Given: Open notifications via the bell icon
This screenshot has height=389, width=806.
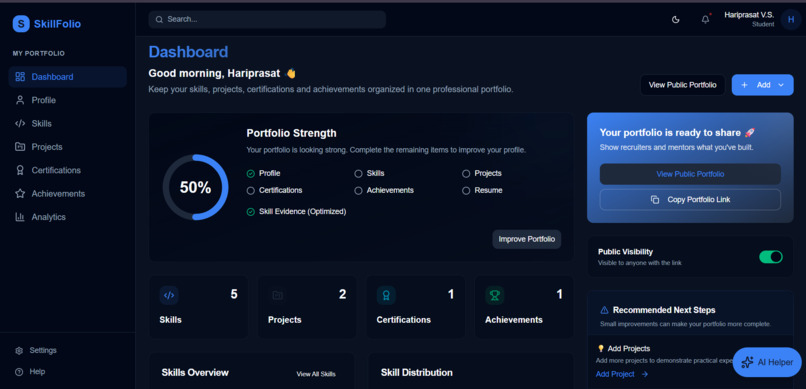Looking at the screenshot, I should click(x=705, y=20).
